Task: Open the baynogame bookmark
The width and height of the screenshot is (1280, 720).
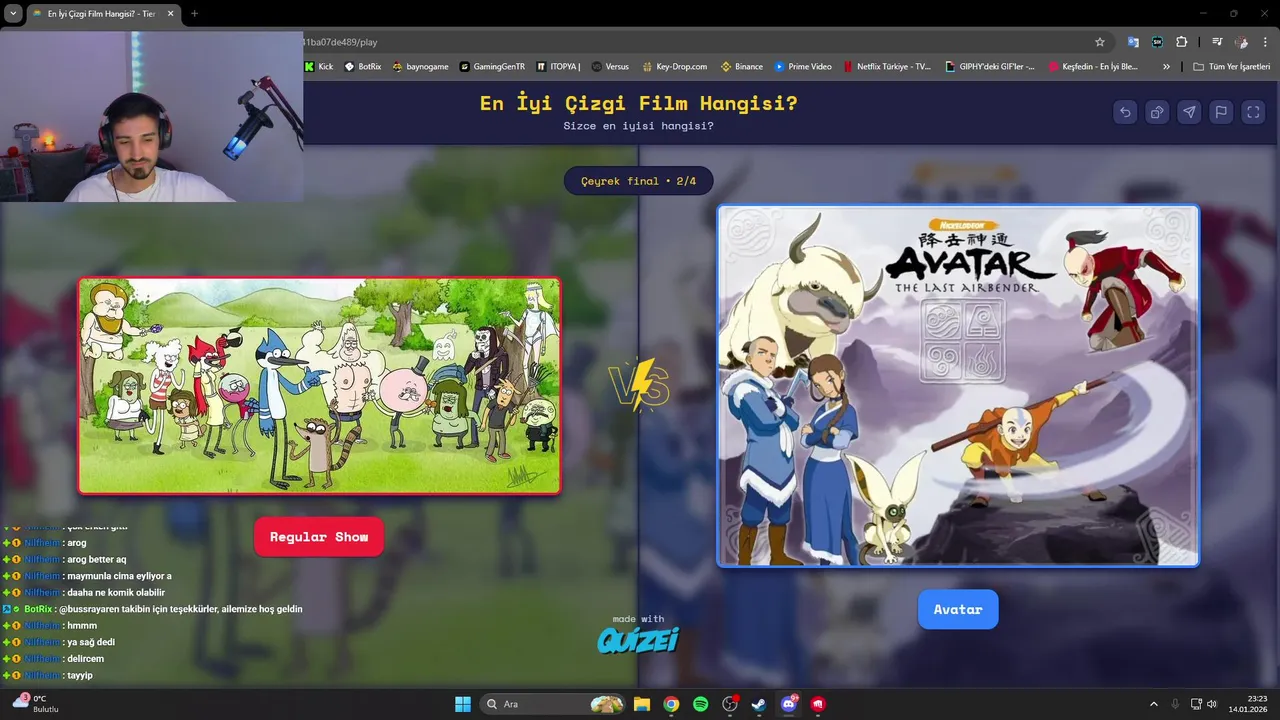Action: (x=420, y=67)
